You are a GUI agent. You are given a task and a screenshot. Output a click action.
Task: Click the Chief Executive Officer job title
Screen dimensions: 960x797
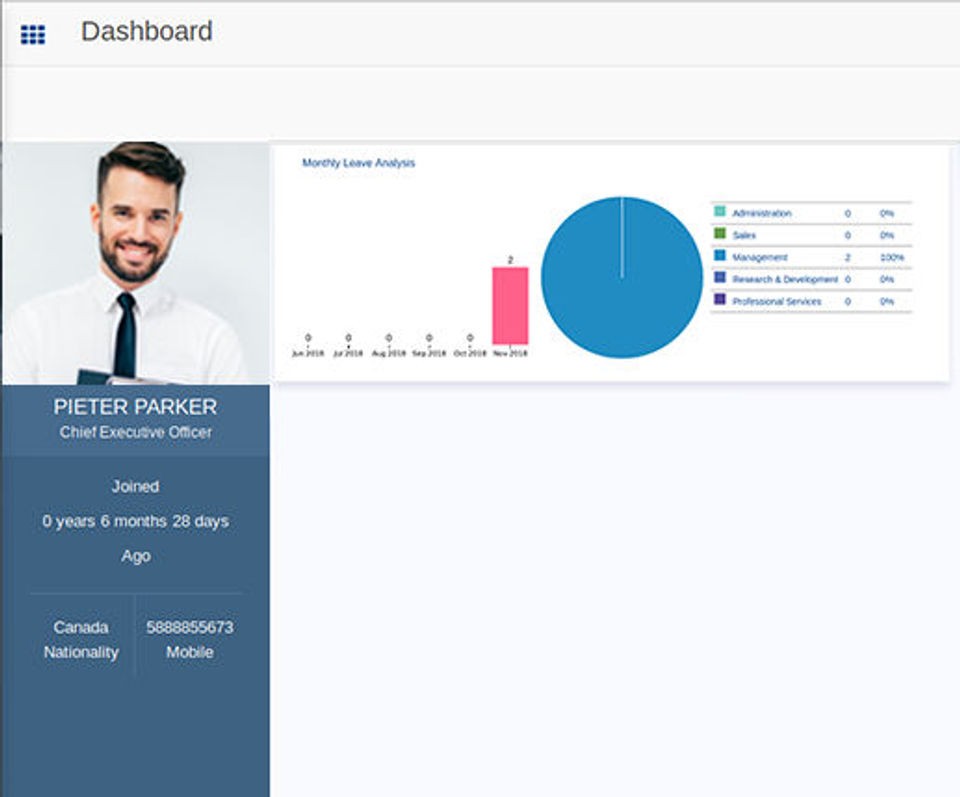click(x=136, y=432)
